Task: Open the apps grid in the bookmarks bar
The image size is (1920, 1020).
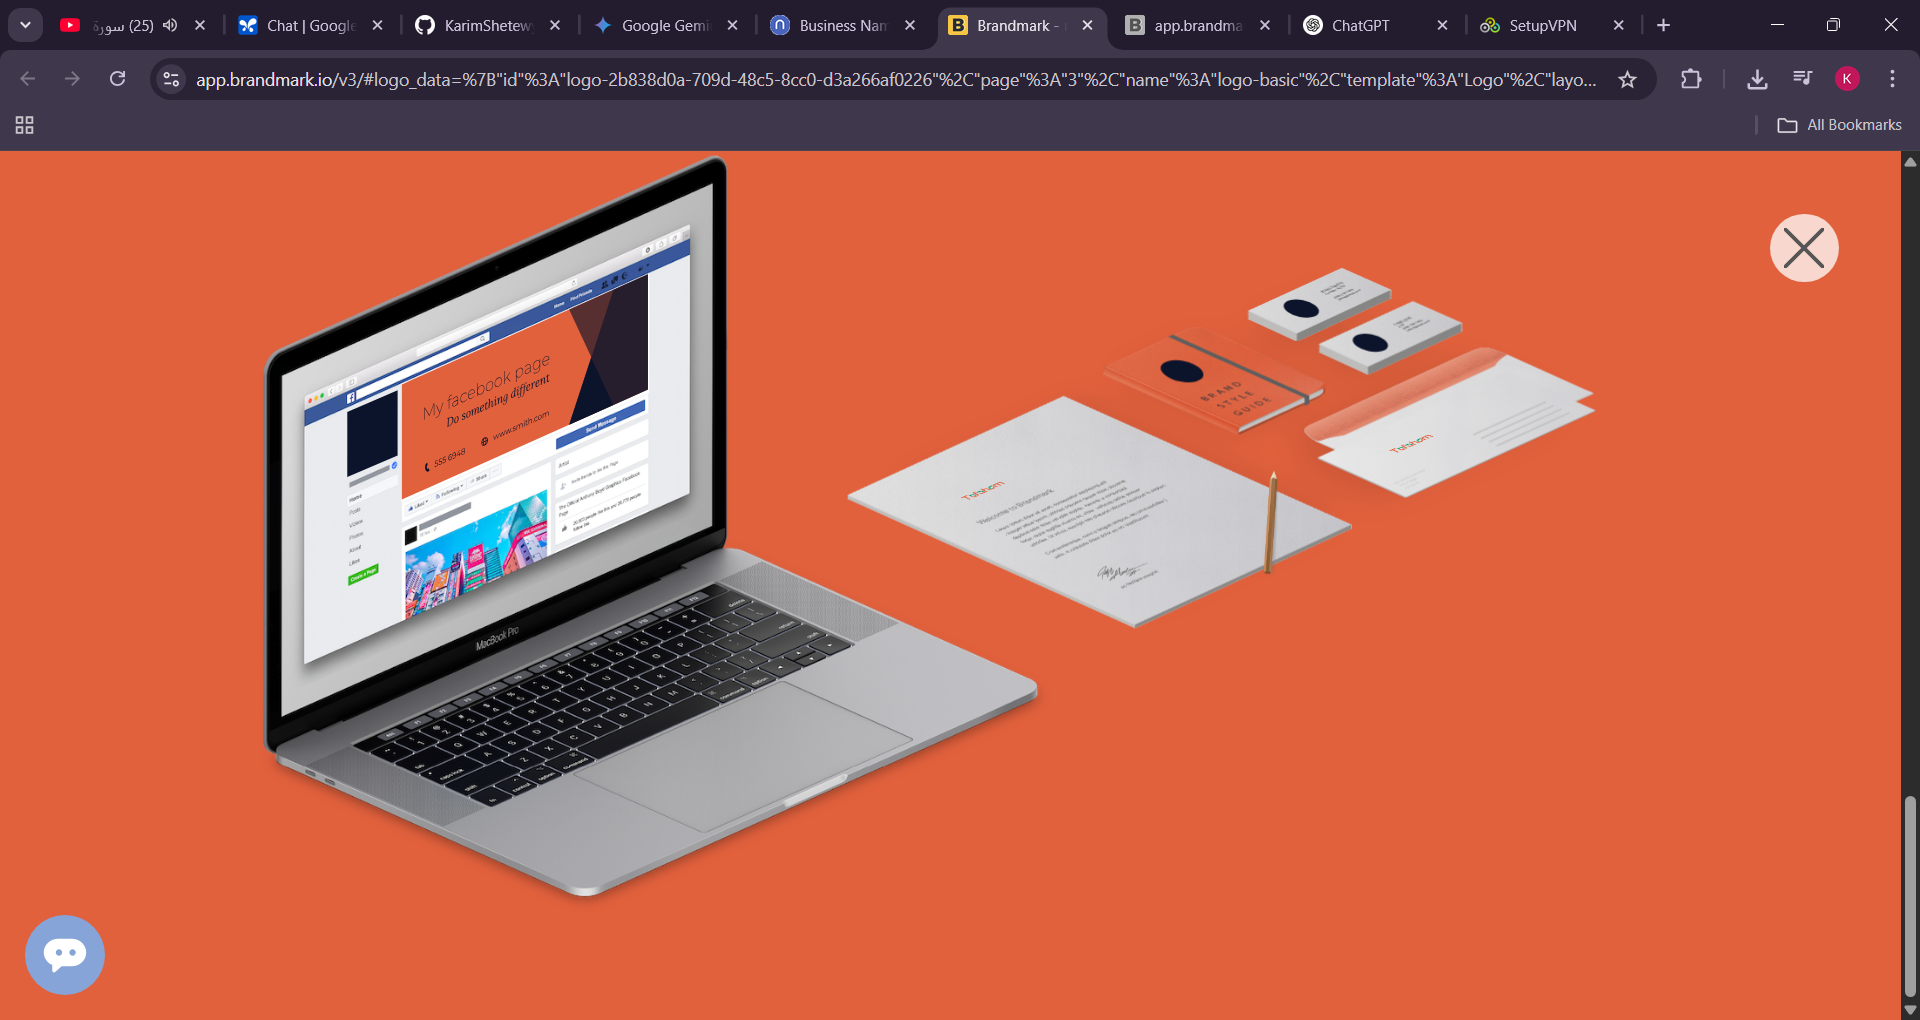Action: (x=25, y=125)
